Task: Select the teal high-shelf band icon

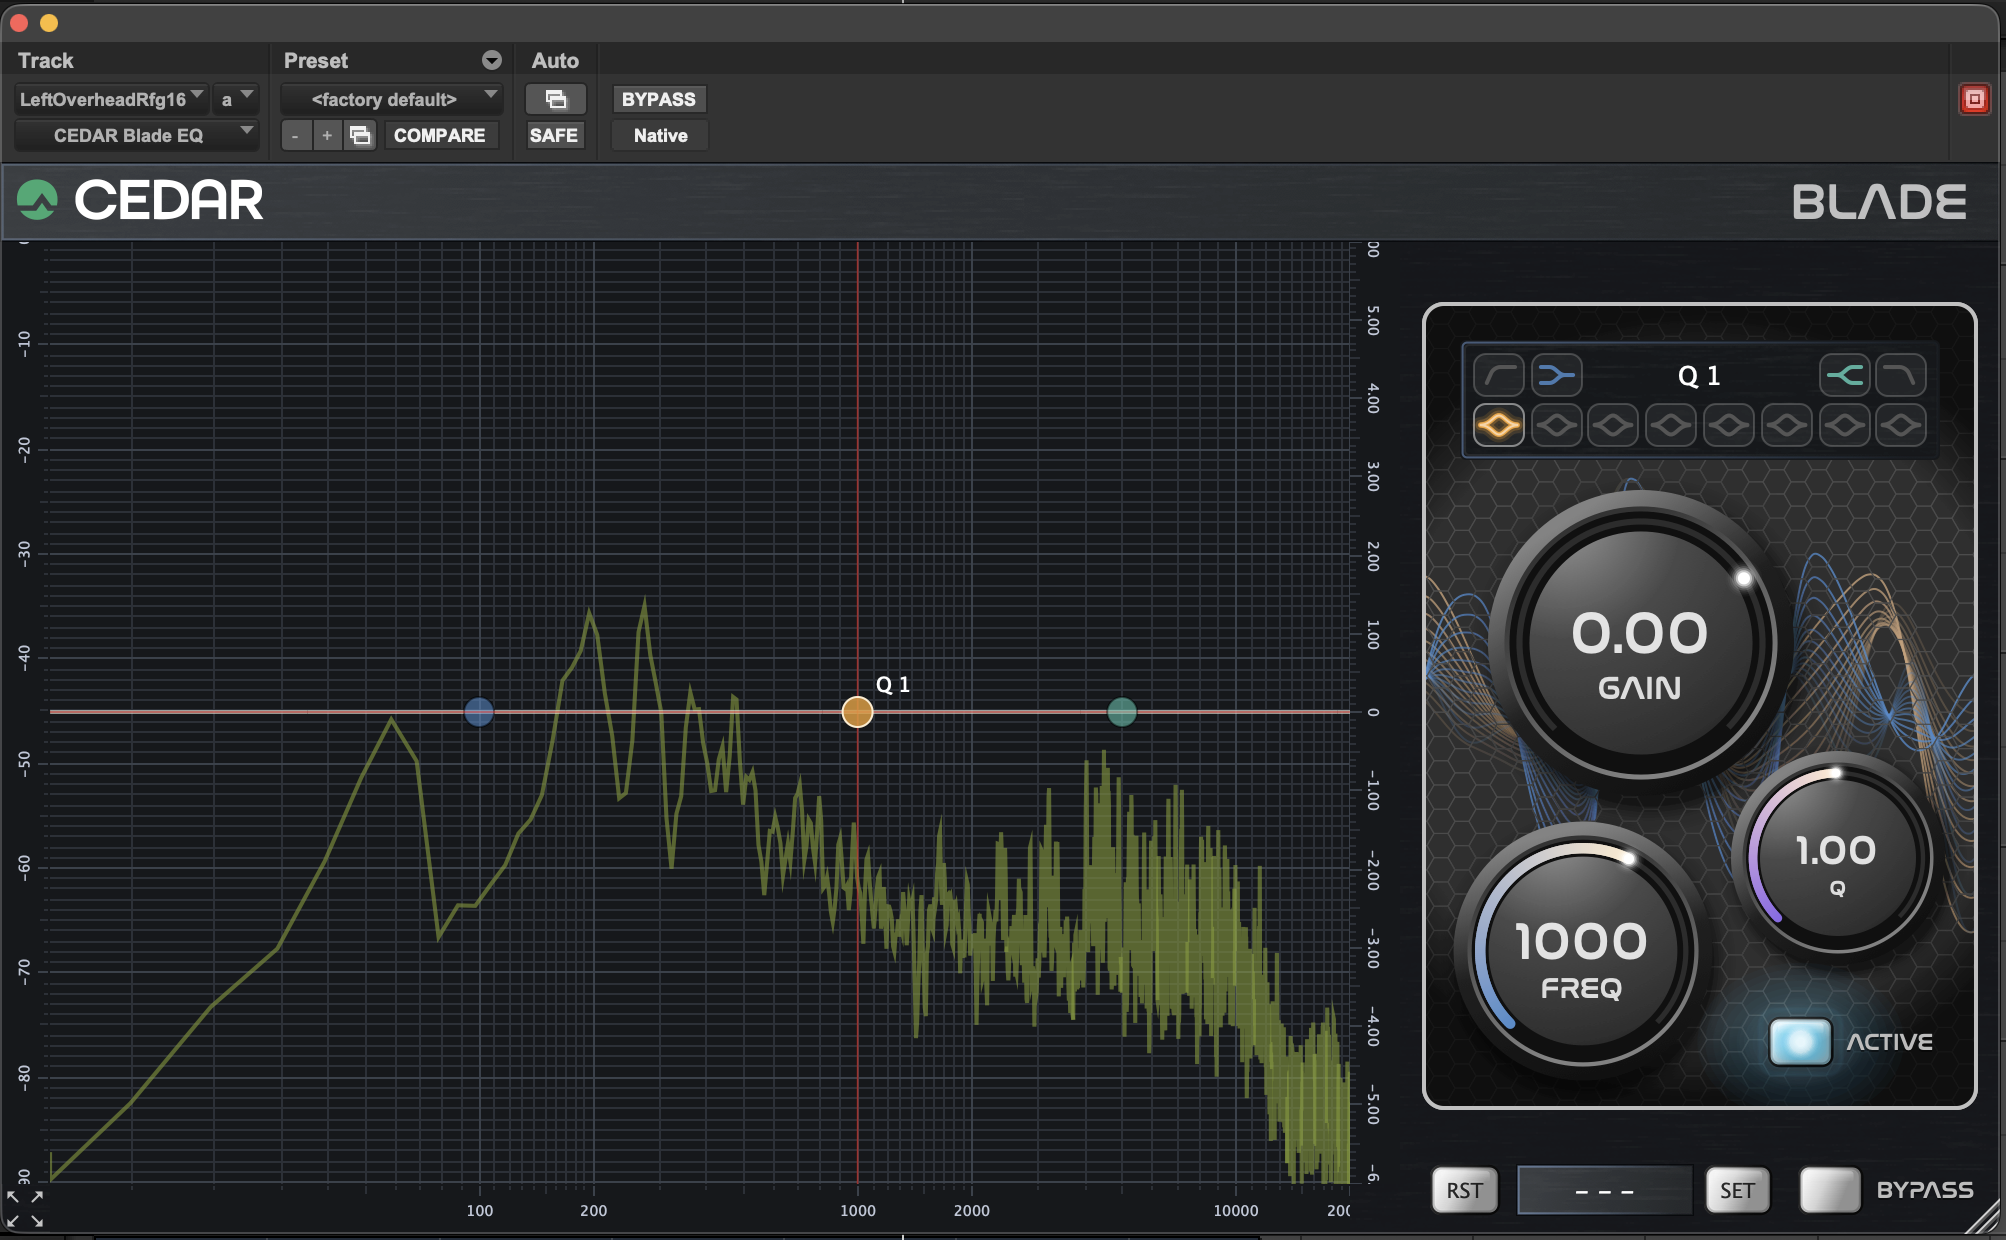Action: 1844,376
